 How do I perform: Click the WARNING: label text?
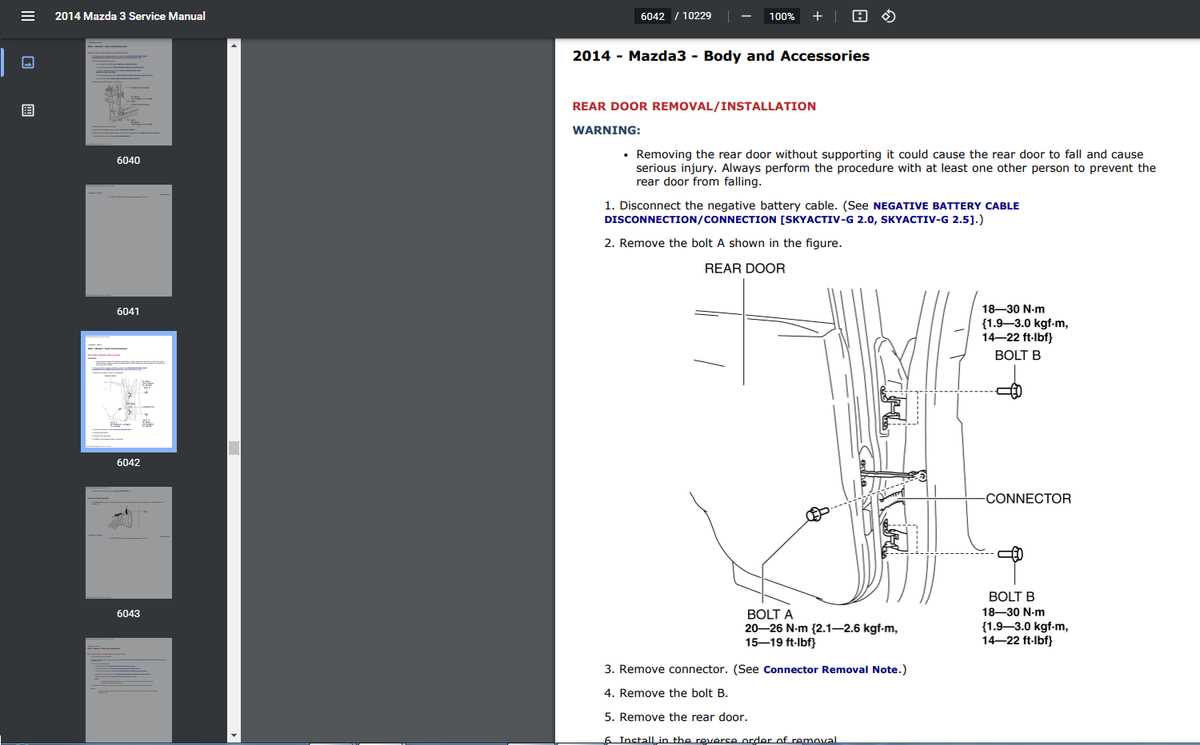click(x=606, y=130)
